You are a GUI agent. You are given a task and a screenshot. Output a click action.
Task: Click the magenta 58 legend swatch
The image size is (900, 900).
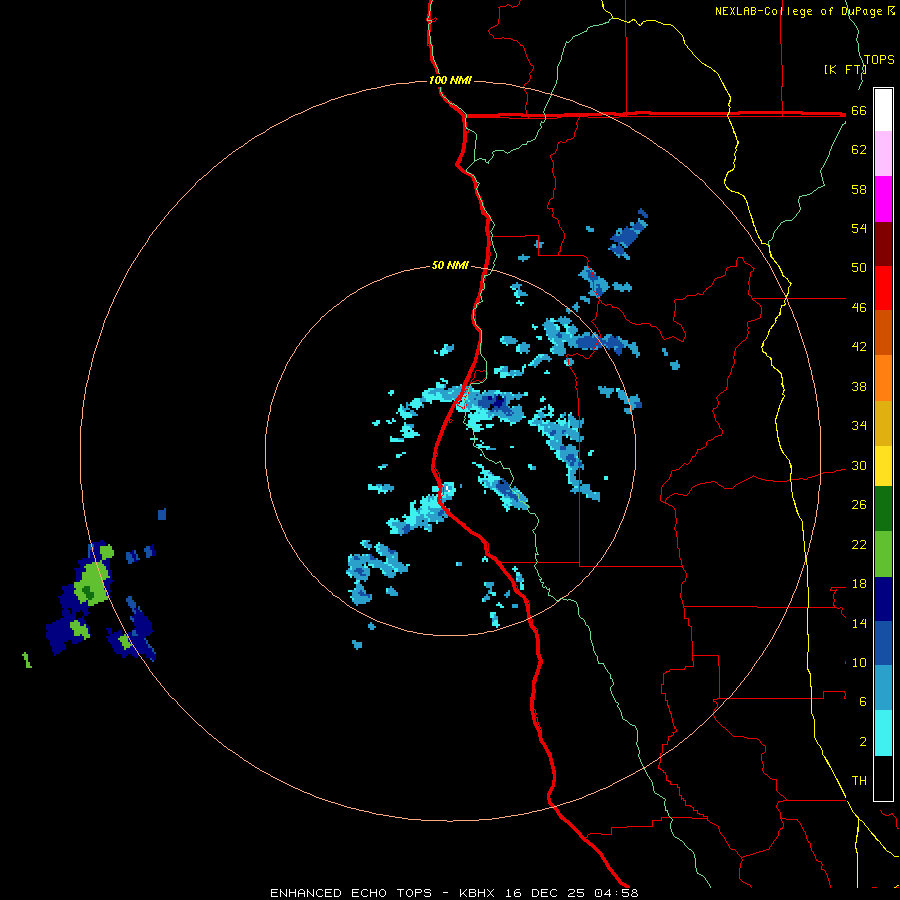[x=883, y=199]
